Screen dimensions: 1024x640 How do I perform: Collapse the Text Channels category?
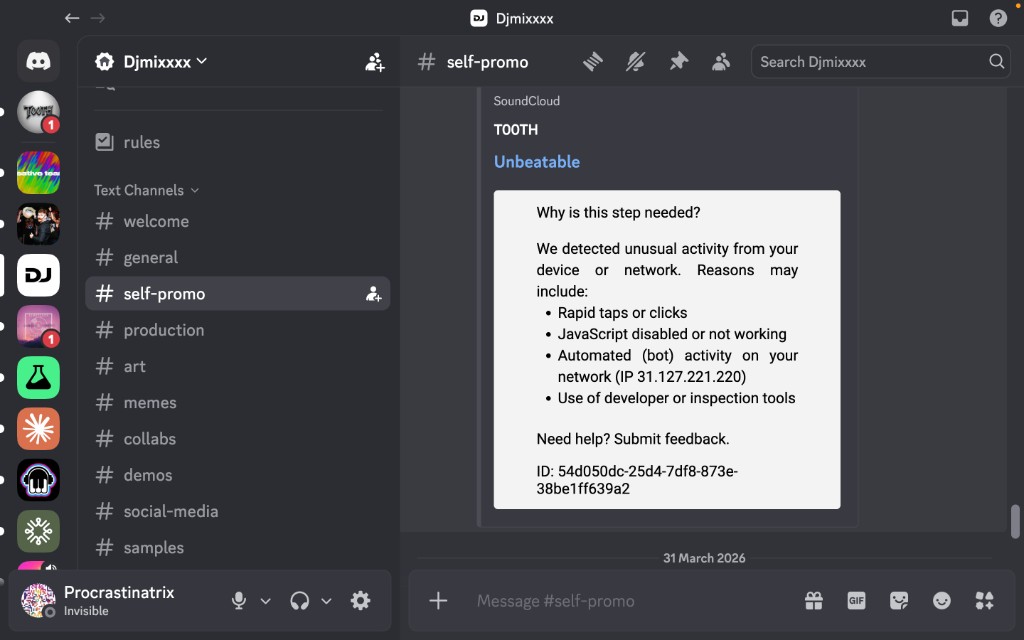[146, 190]
